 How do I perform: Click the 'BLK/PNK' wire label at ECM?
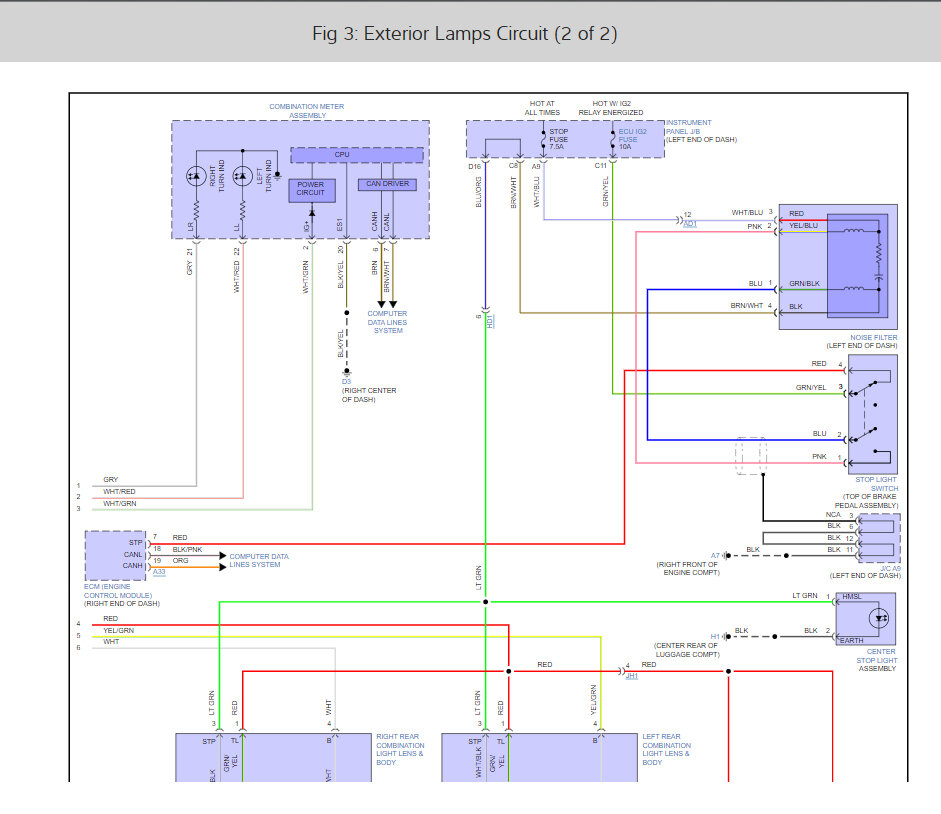tap(187, 549)
